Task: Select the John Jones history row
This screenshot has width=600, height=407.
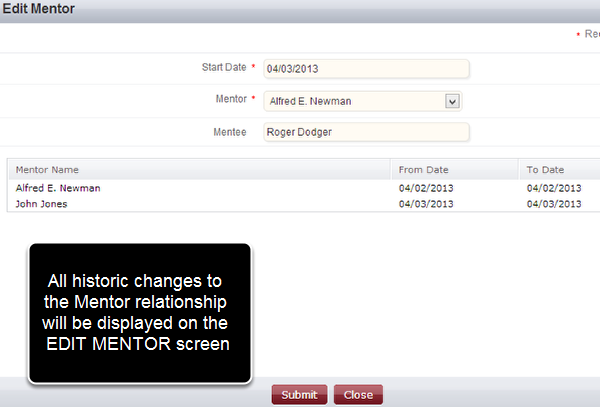Action: point(304,204)
